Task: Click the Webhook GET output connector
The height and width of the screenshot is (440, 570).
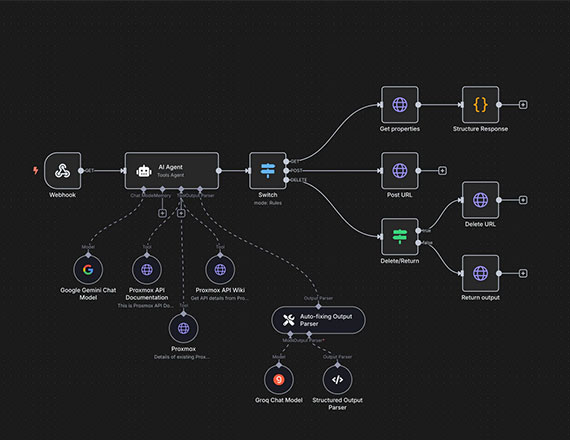Action: (81, 171)
